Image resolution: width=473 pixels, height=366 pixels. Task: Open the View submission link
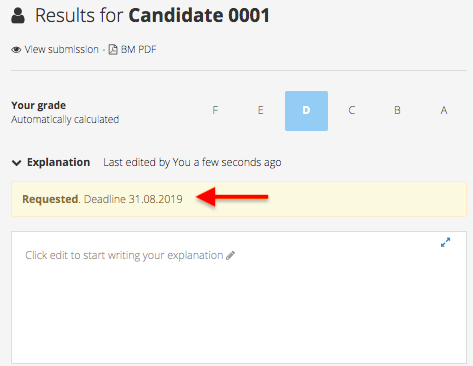[61, 49]
